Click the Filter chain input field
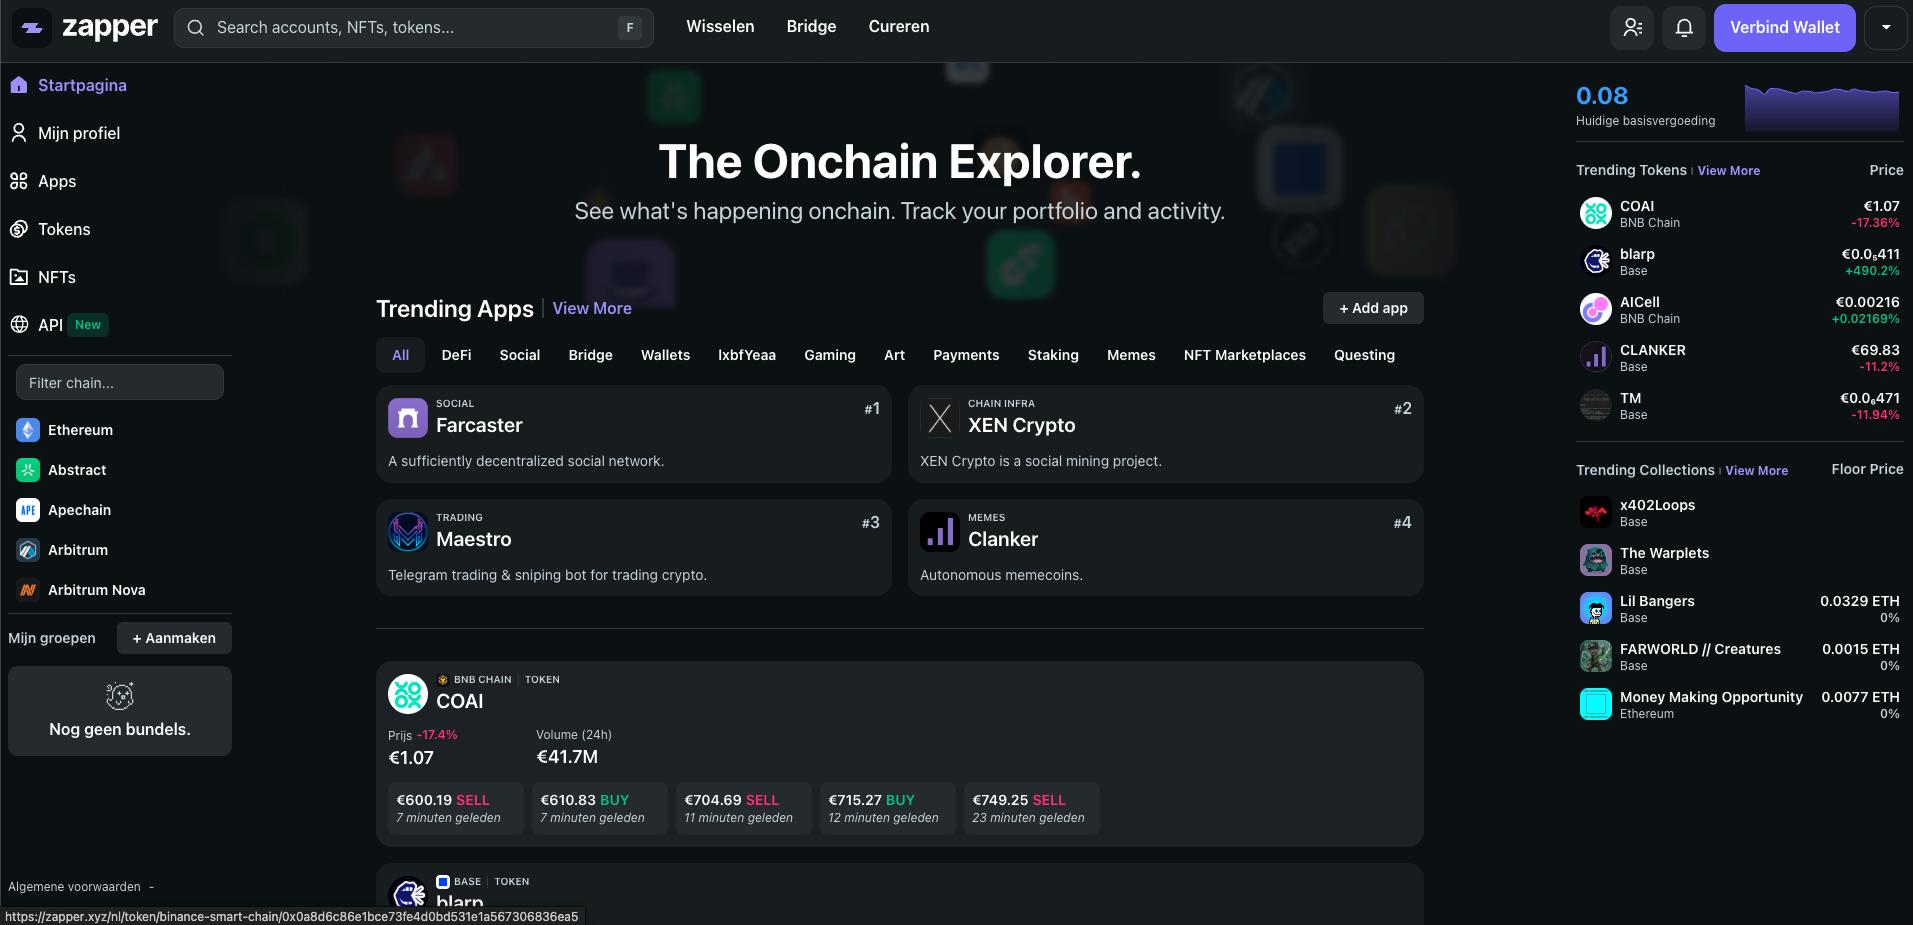The height and width of the screenshot is (925, 1913). (x=120, y=382)
